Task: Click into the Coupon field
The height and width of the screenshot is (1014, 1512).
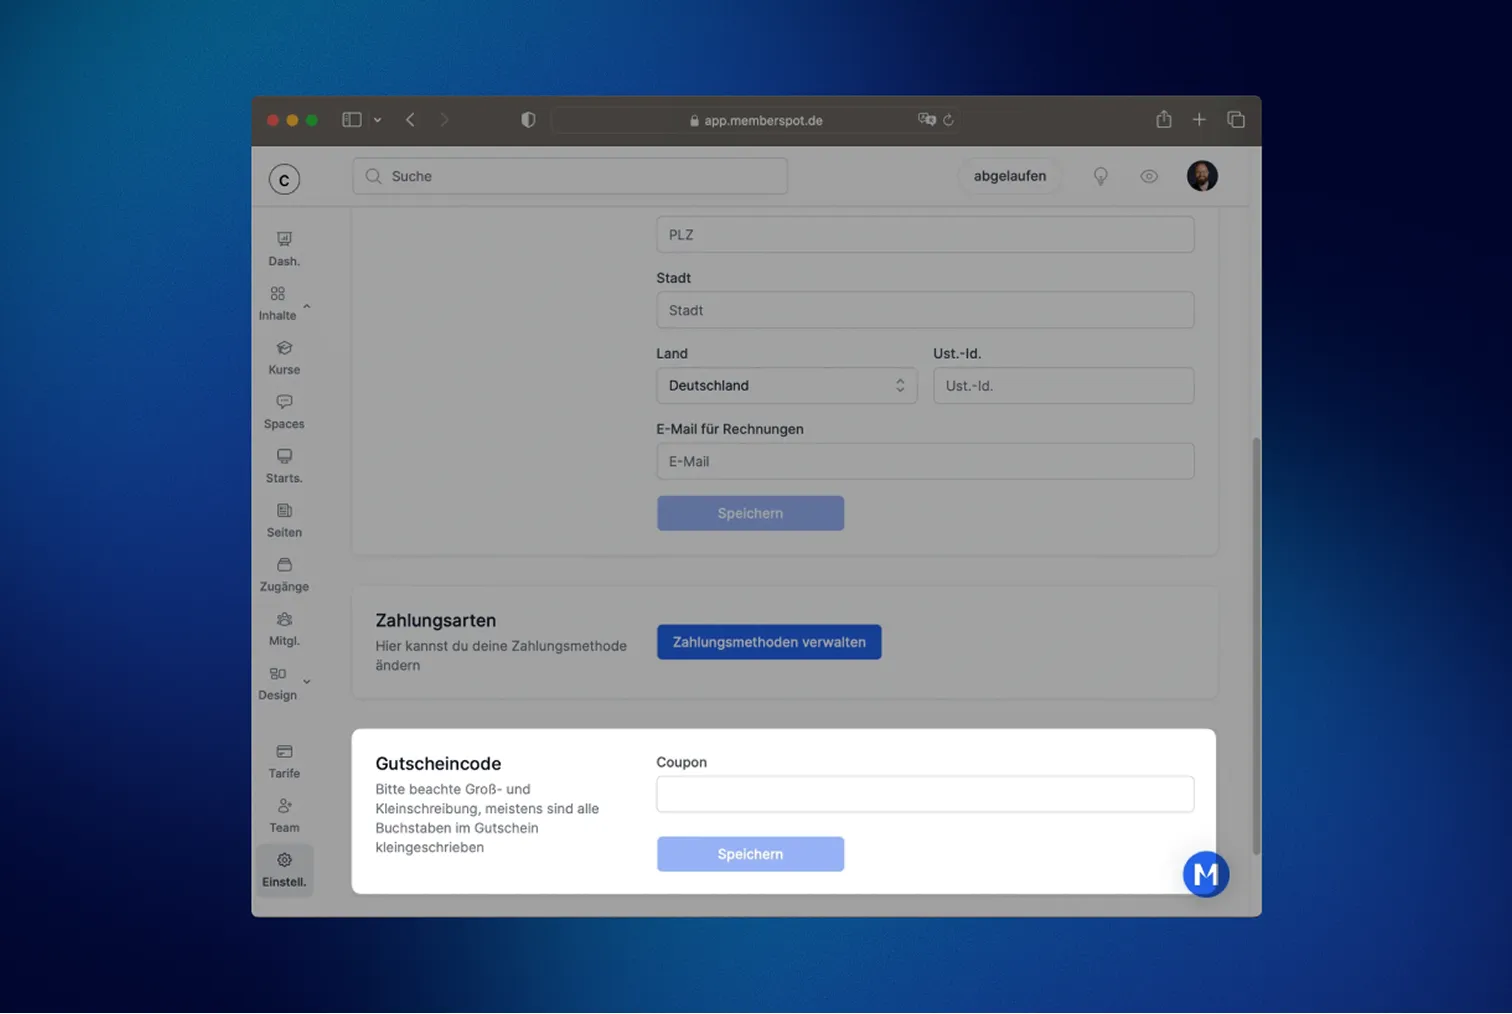Action: [925, 794]
